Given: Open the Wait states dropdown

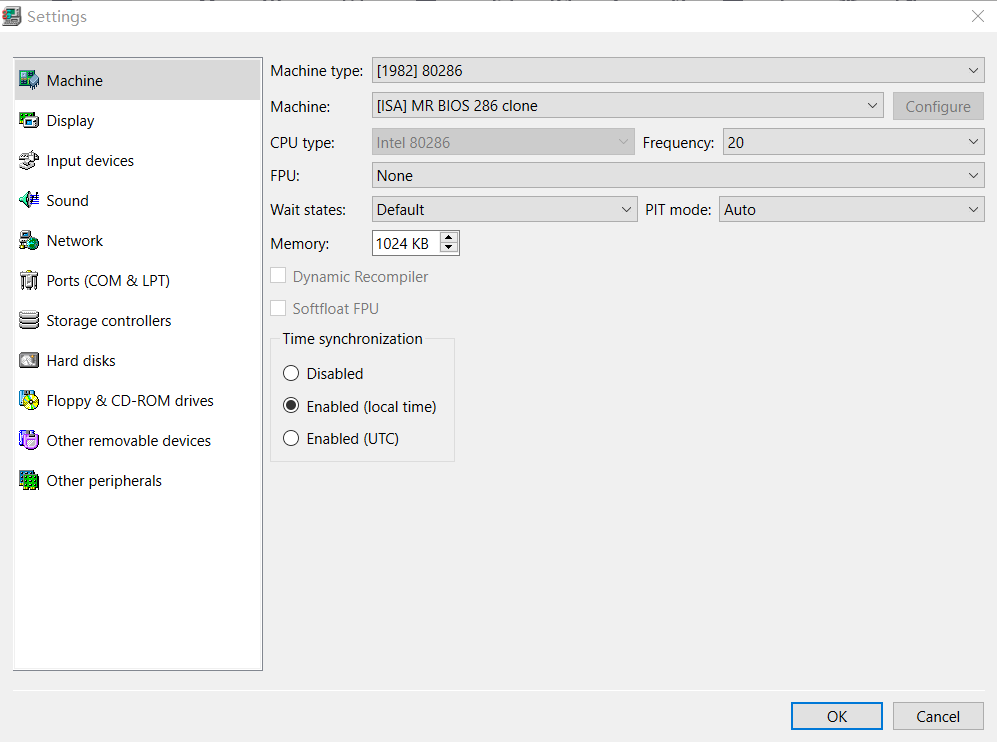Looking at the screenshot, I should pos(504,209).
